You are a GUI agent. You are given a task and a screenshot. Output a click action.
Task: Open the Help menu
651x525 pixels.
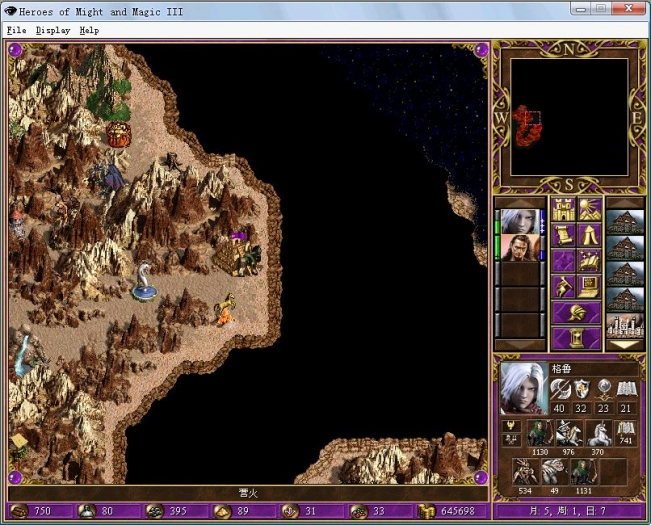[89, 30]
